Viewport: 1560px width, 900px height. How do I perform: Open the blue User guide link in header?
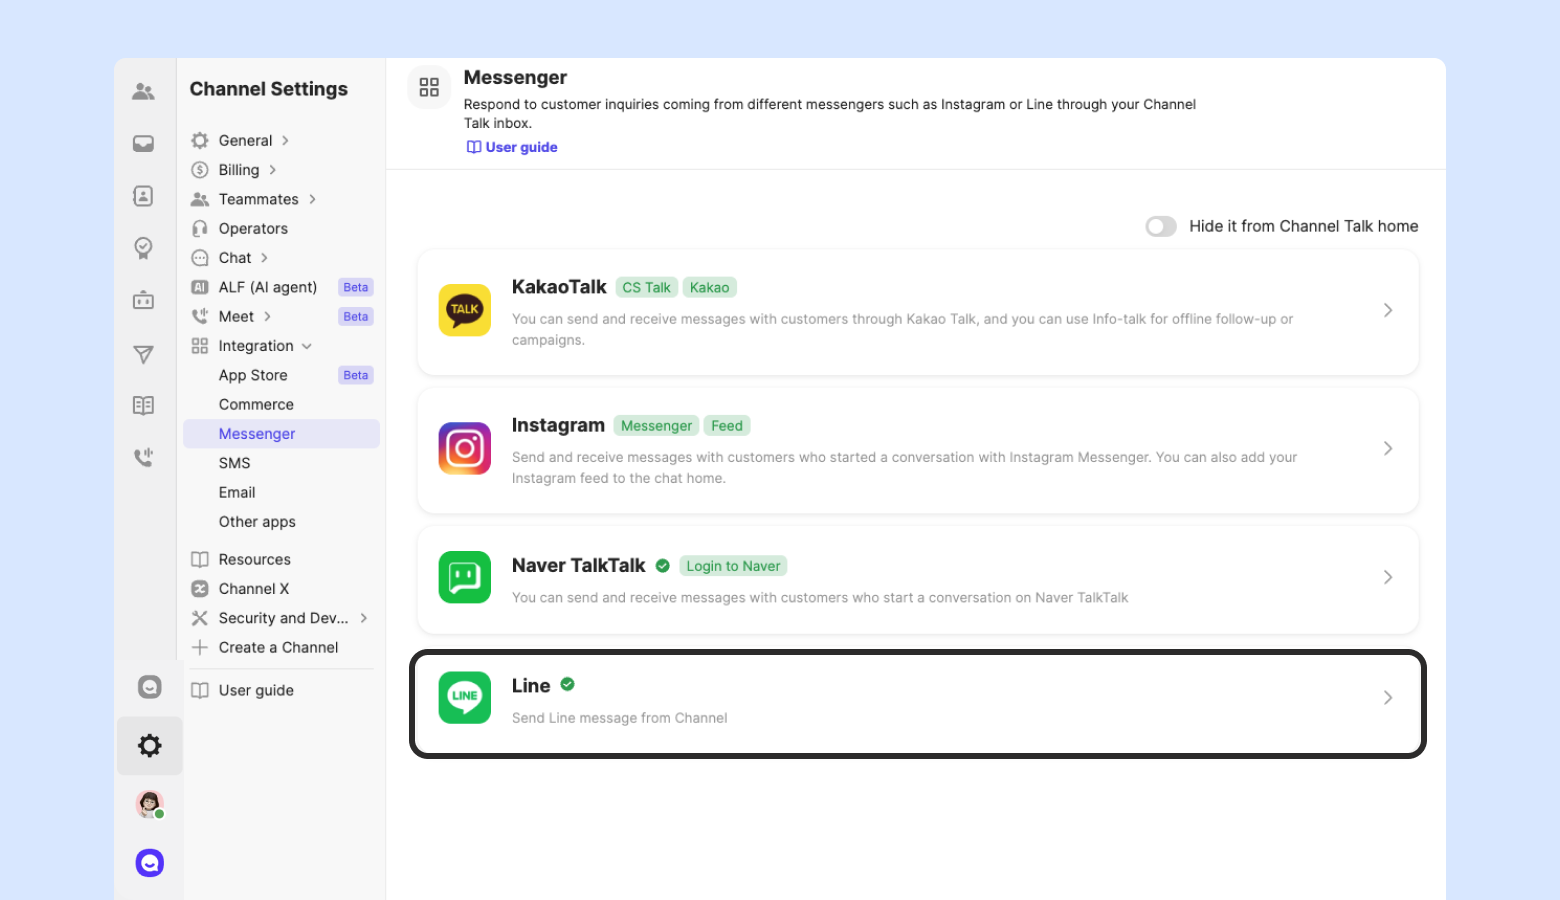tap(512, 147)
